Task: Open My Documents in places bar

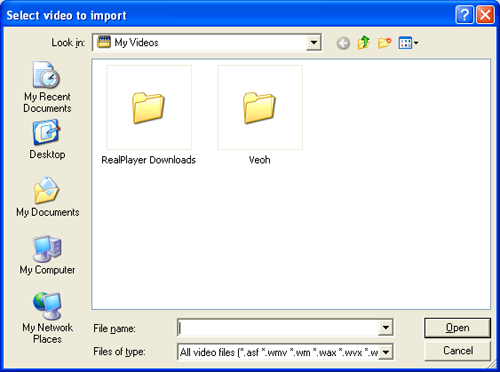Action: pyautogui.click(x=47, y=197)
